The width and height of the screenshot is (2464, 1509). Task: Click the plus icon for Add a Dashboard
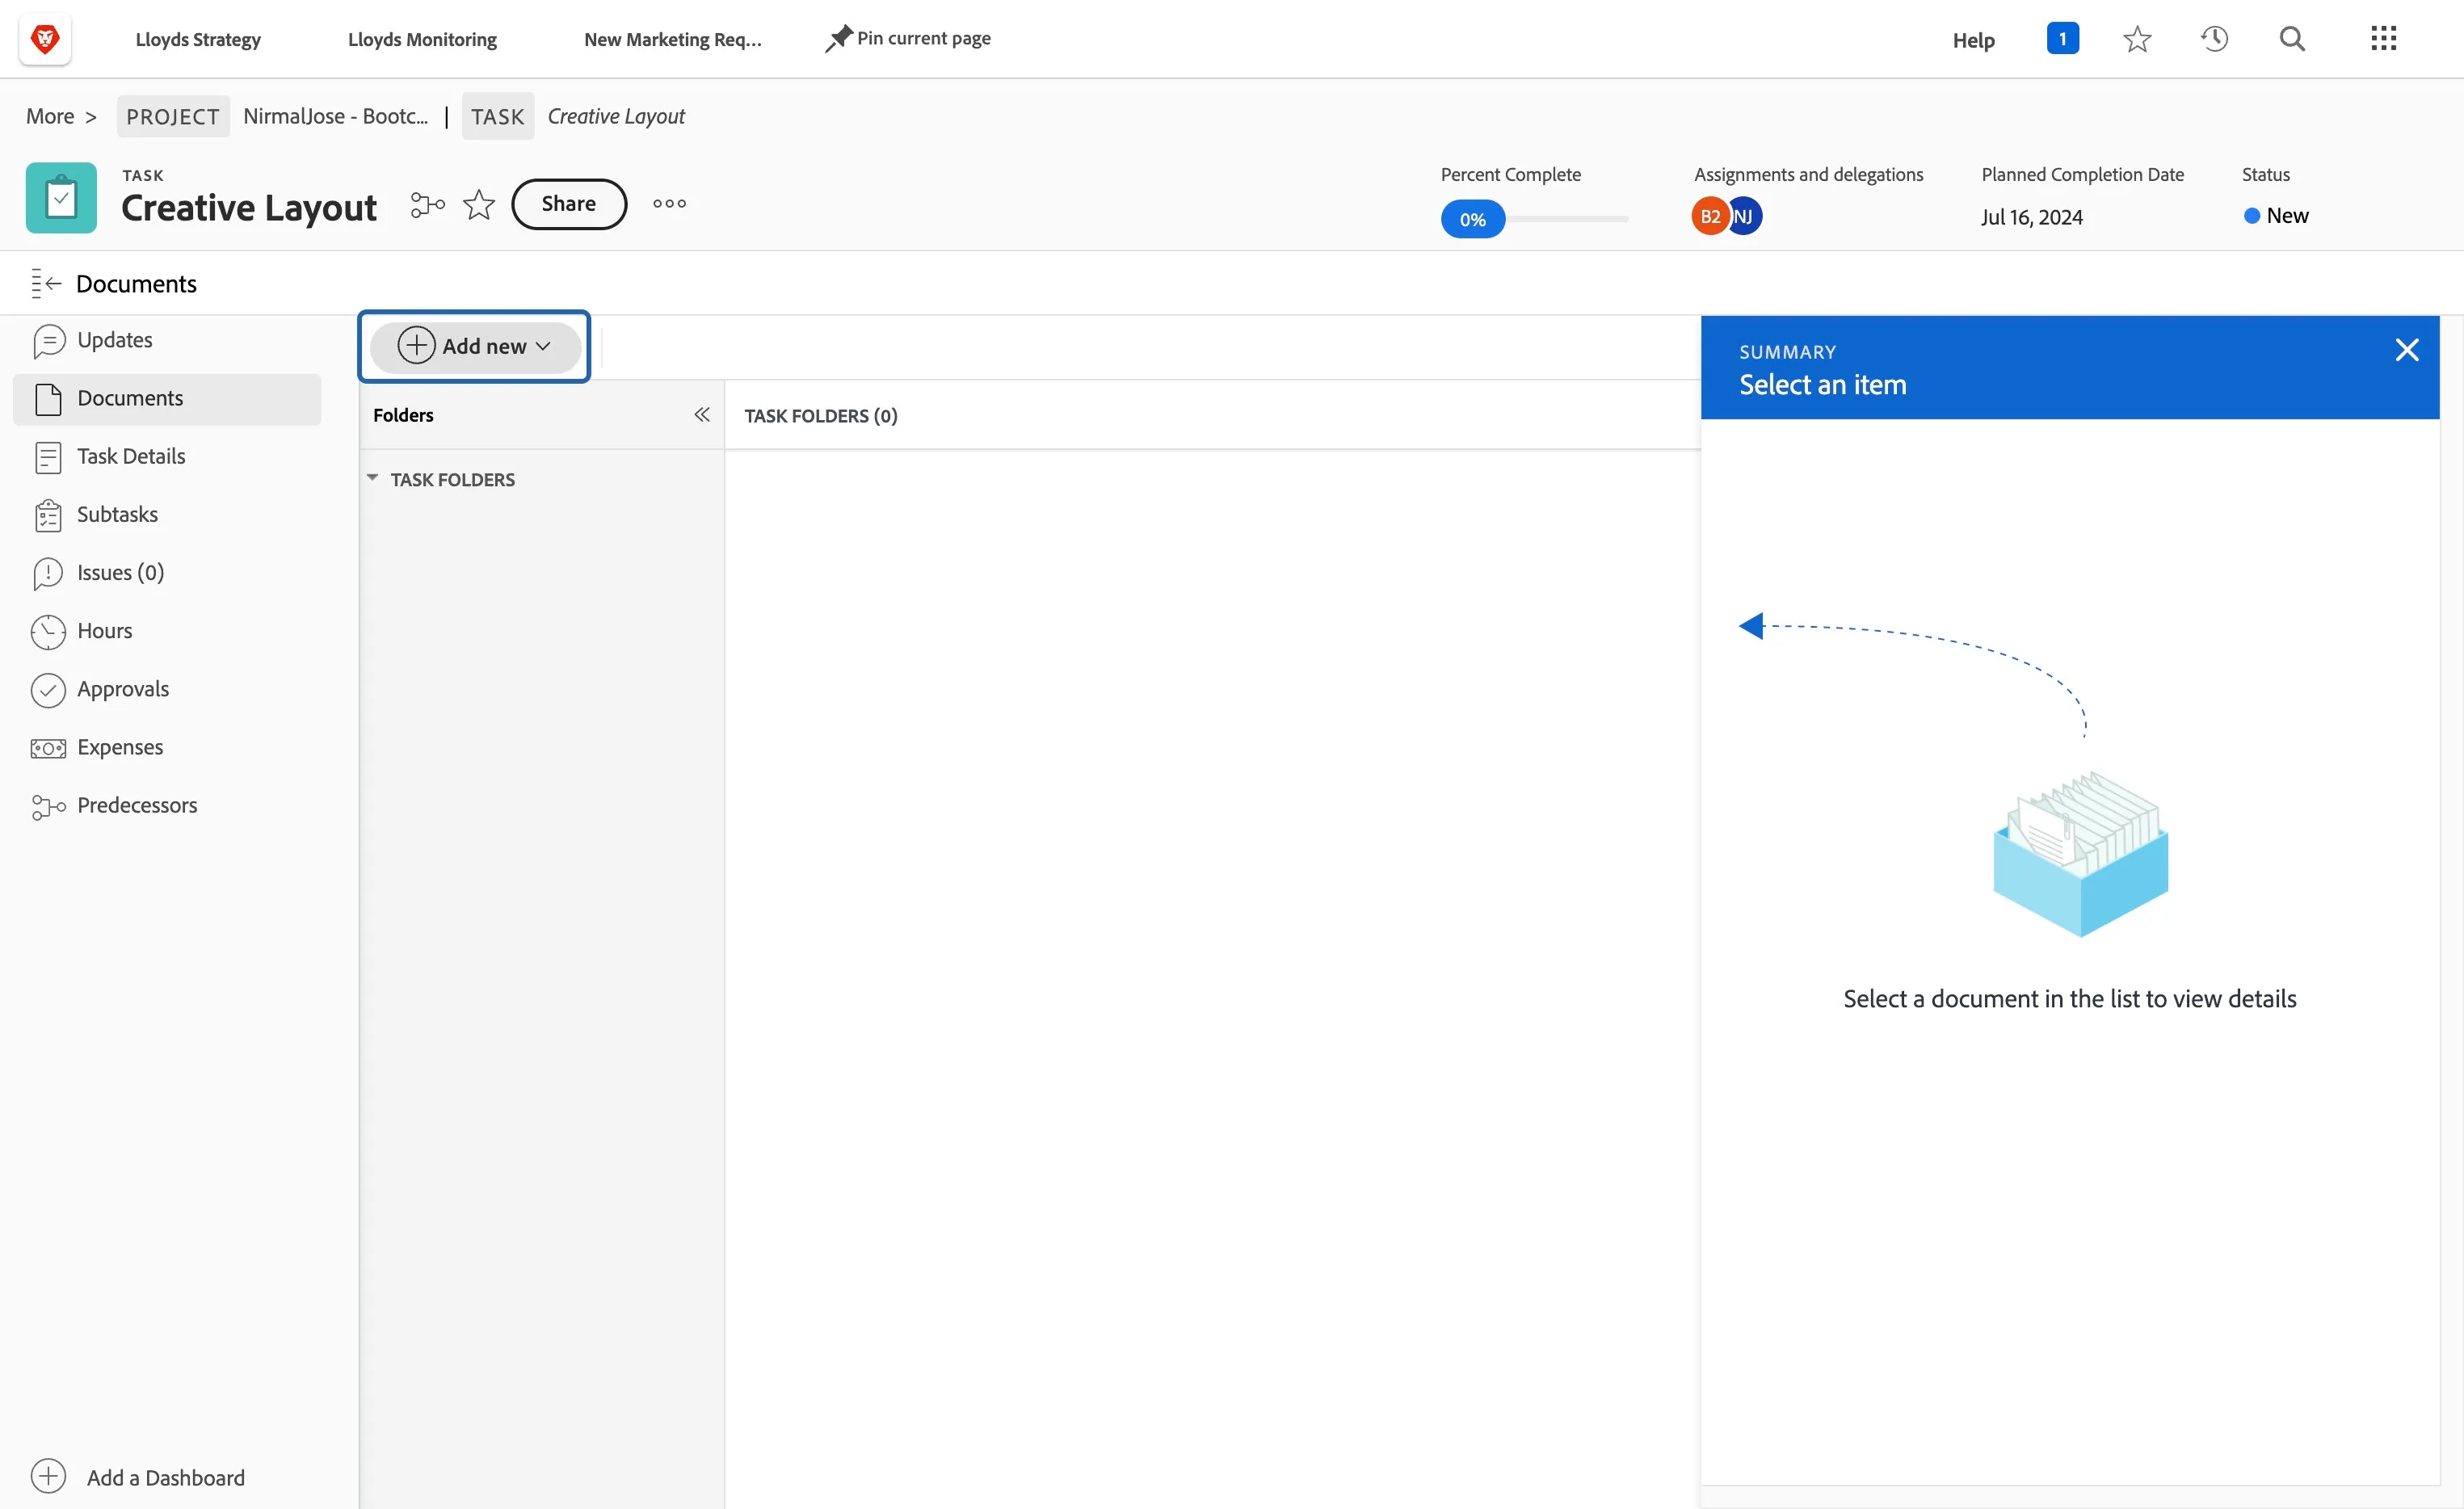tap(48, 1477)
